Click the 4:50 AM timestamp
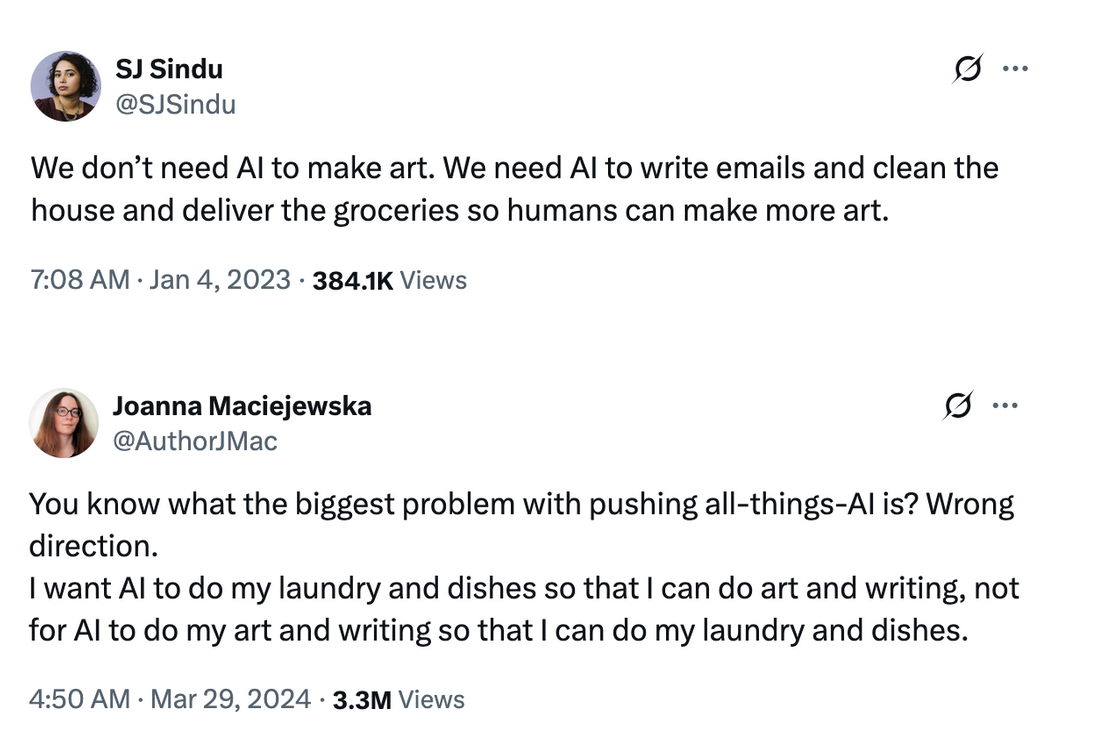 [80, 699]
